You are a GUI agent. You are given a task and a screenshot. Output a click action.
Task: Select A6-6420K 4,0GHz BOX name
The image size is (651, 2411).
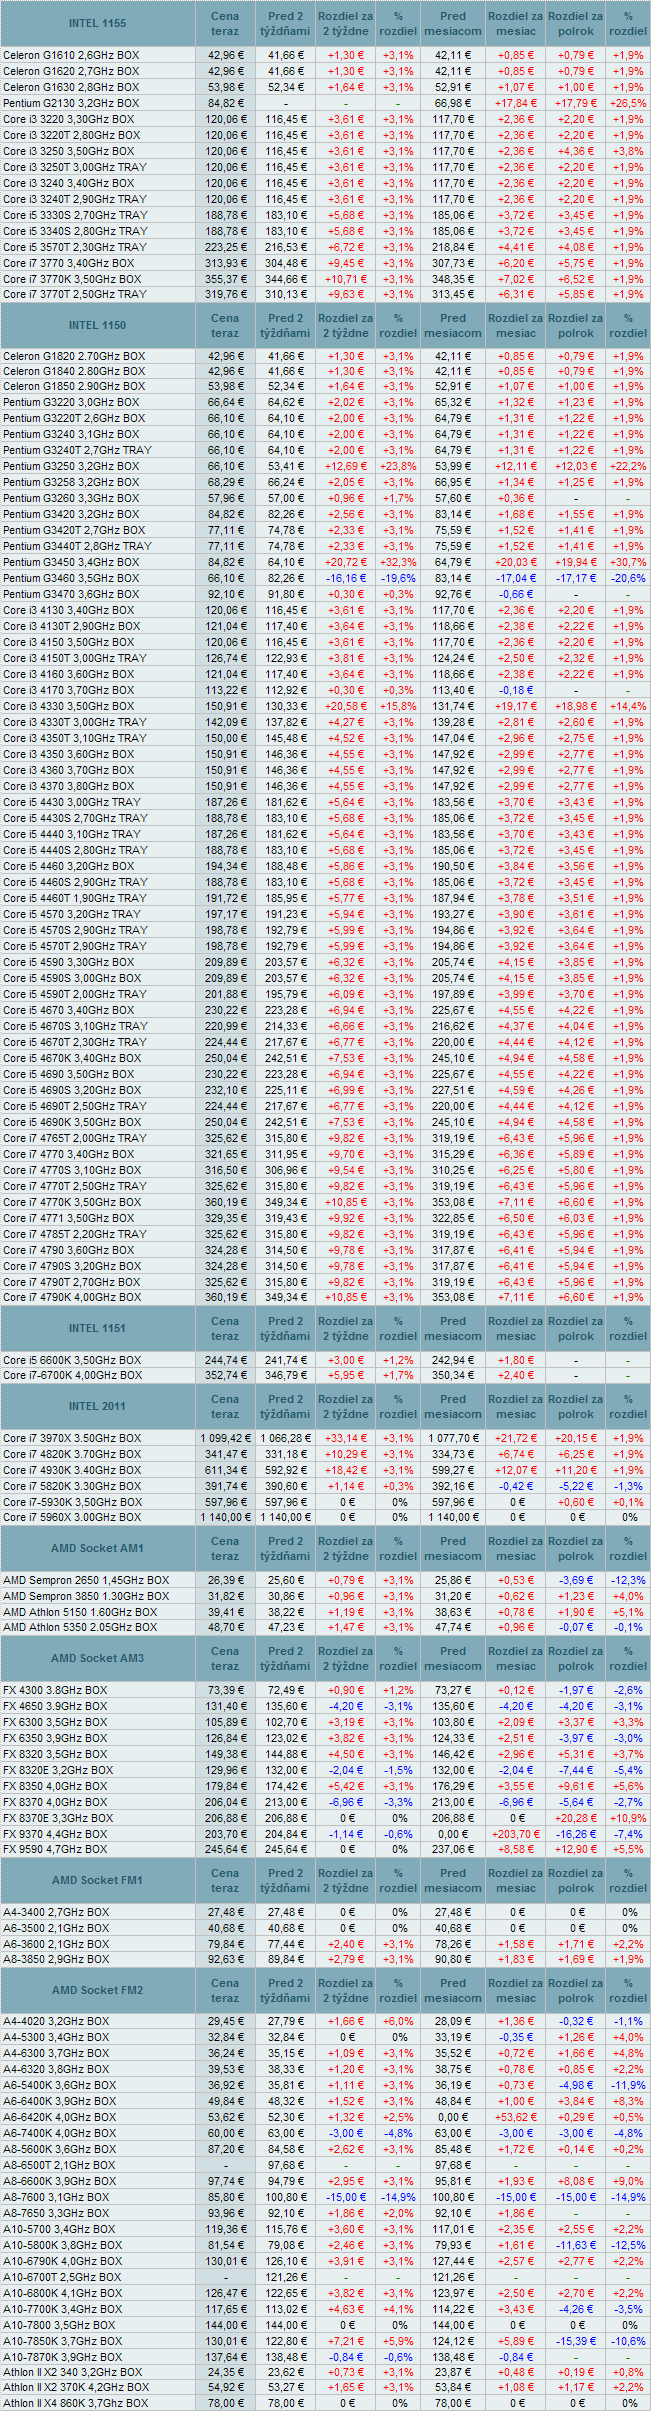click(60, 2117)
